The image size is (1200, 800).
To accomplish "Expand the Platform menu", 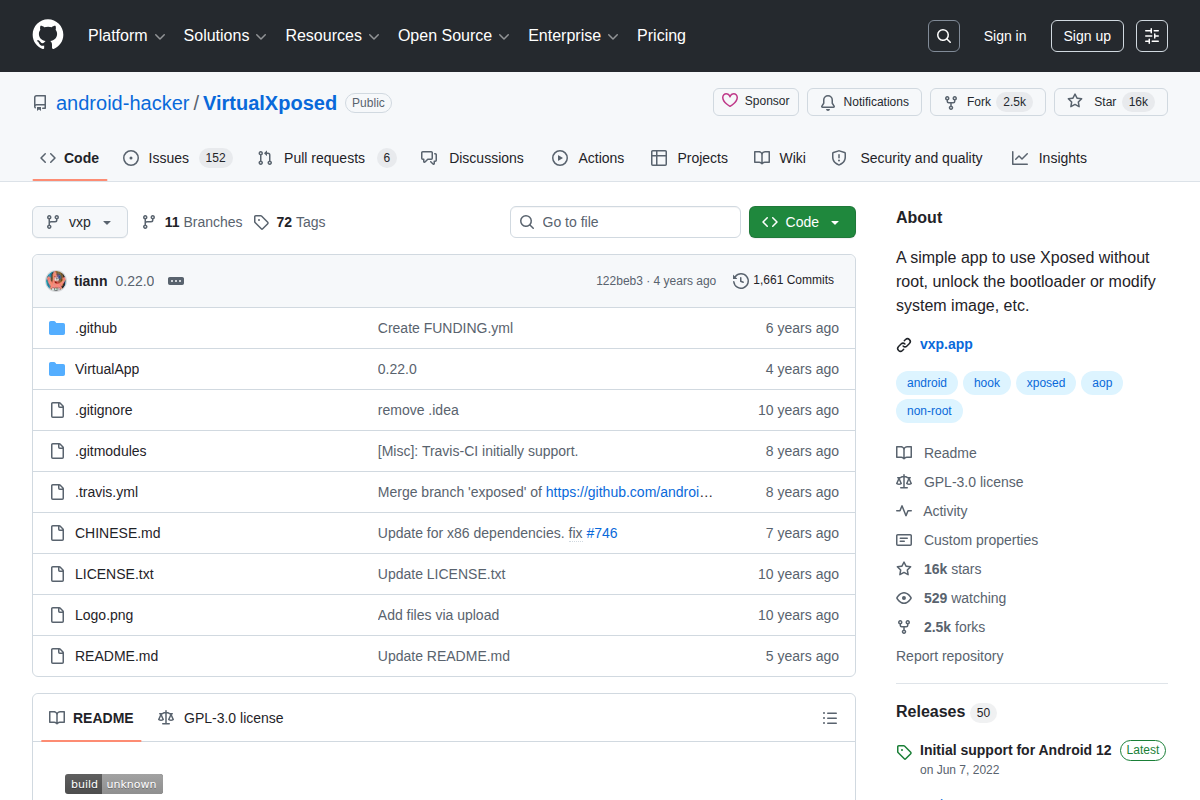I will pyautogui.click(x=126, y=36).
